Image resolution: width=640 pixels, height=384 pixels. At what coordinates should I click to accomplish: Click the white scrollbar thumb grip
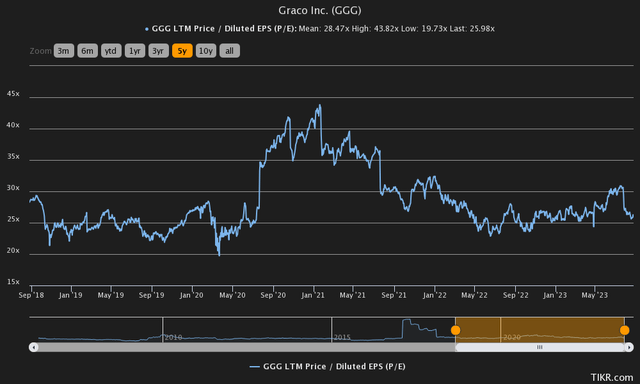tap(540, 347)
